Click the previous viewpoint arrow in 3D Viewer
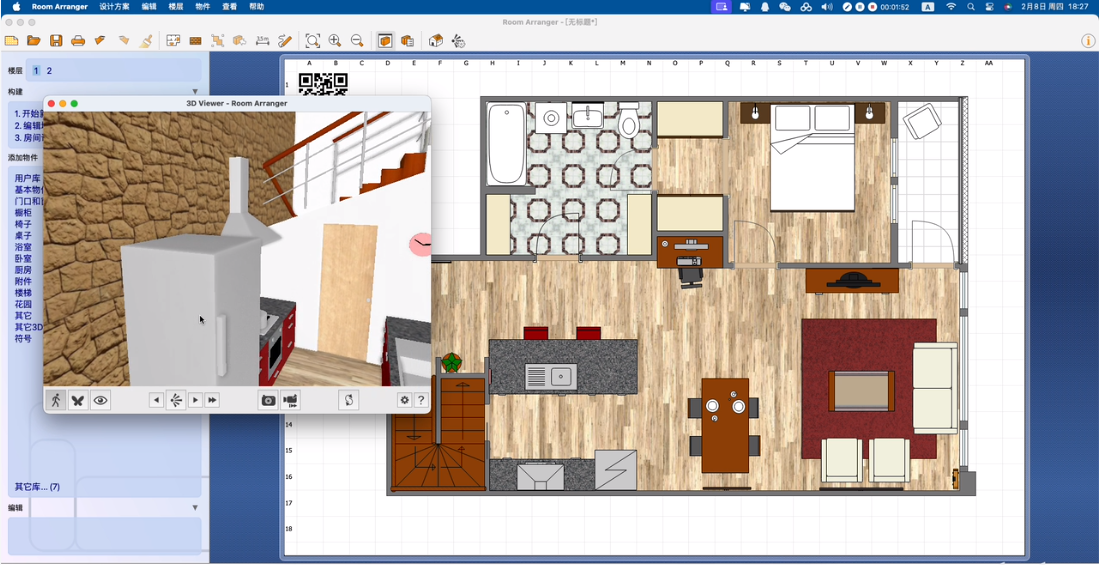 [x=156, y=400]
